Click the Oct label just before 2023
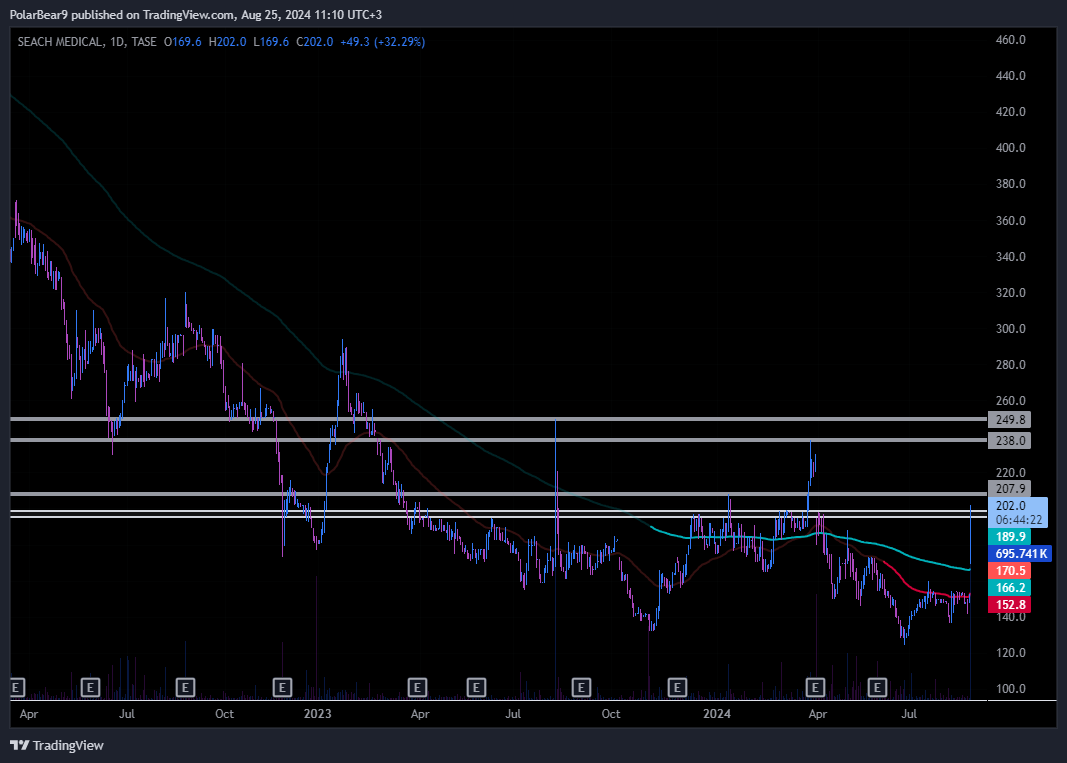The image size is (1067, 763). point(224,713)
